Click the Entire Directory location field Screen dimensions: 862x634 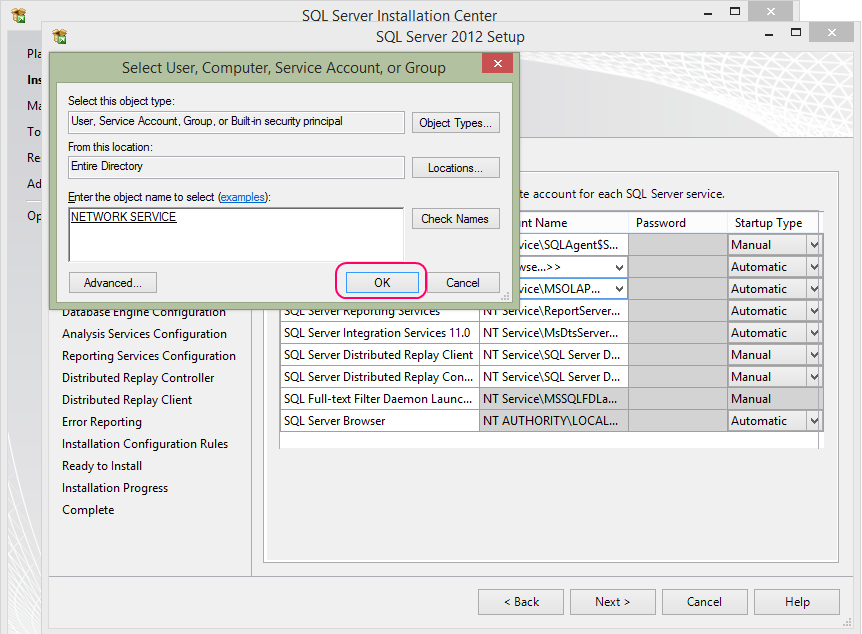point(236,167)
